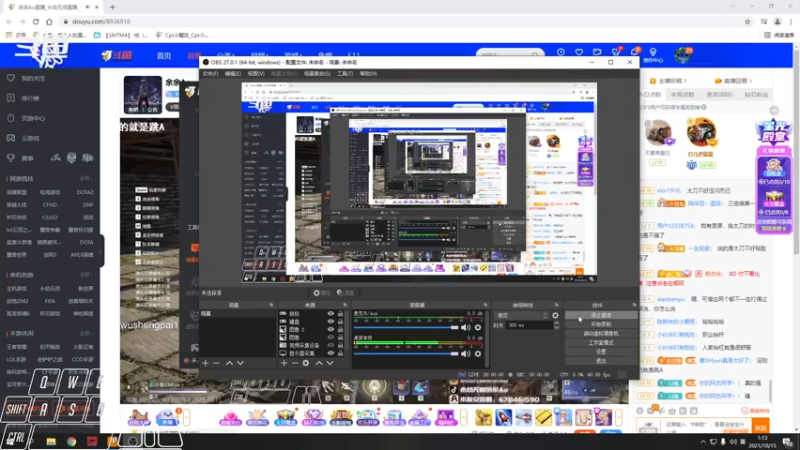Open 首页 tab in Douyu browser page
Viewport: 800px width, 450px height.
coord(164,56)
